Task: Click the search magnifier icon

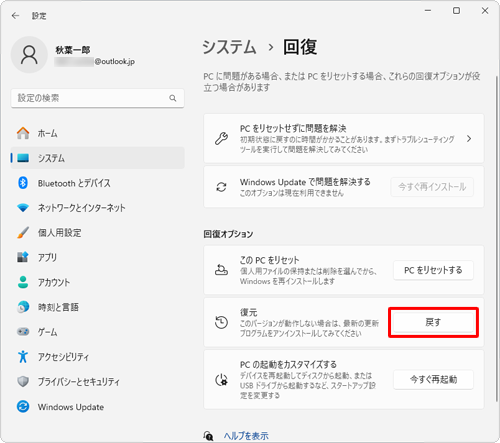Action: tap(173, 98)
